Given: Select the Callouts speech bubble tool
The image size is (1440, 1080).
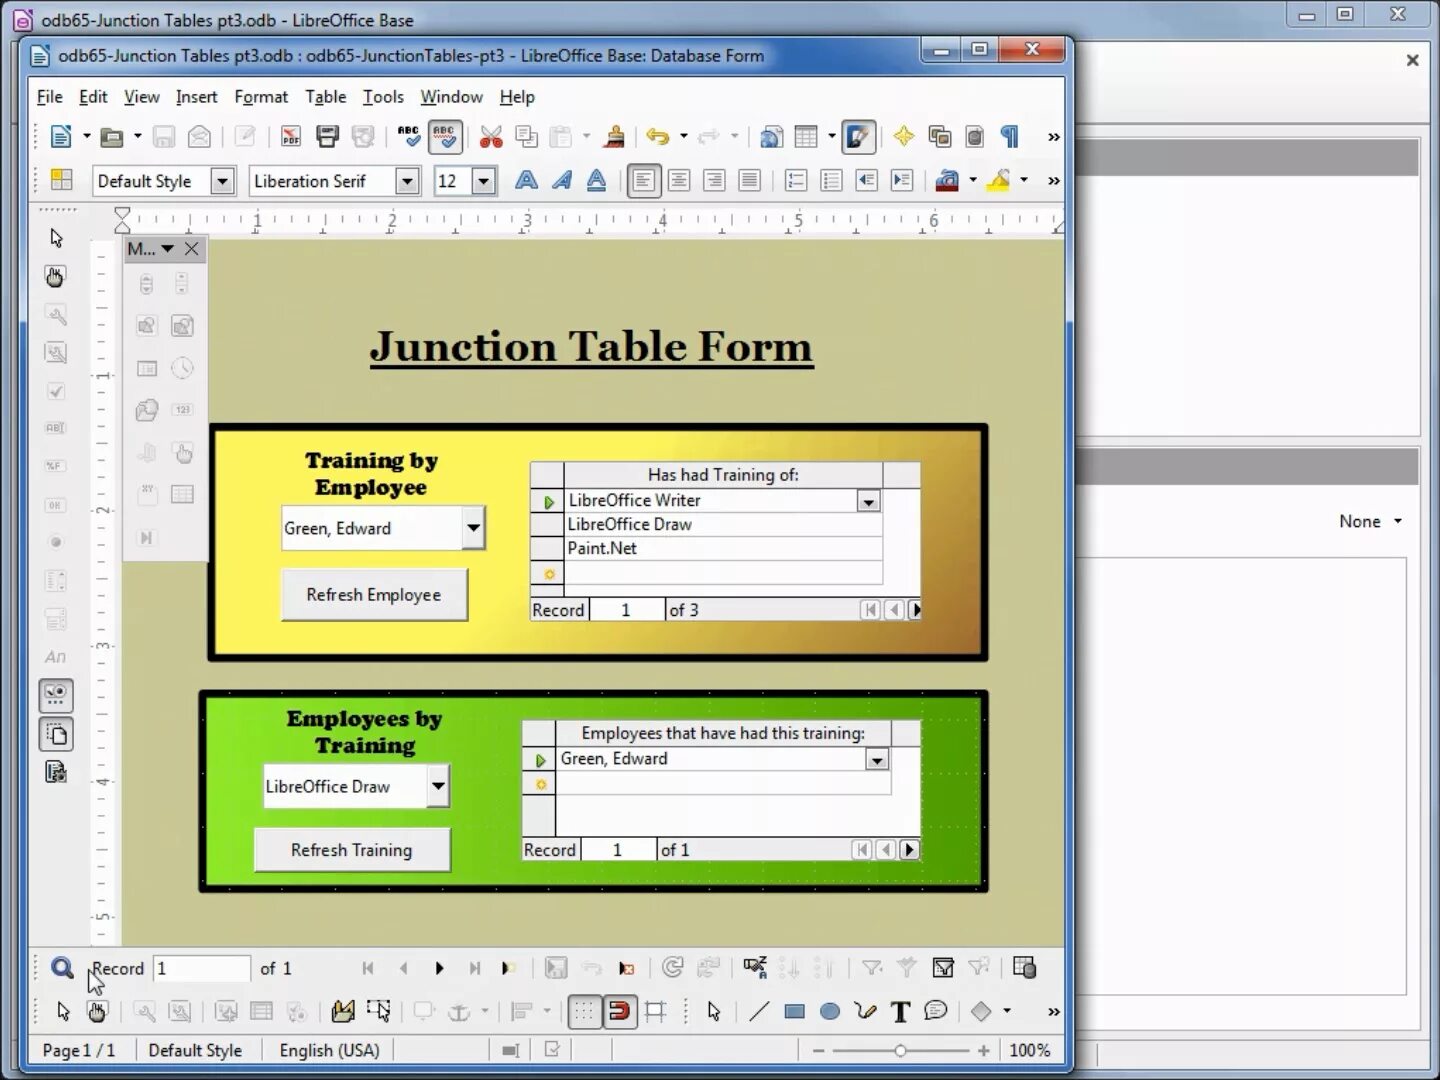Looking at the screenshot, I should pyautogui.click(x=936, y=1012).
